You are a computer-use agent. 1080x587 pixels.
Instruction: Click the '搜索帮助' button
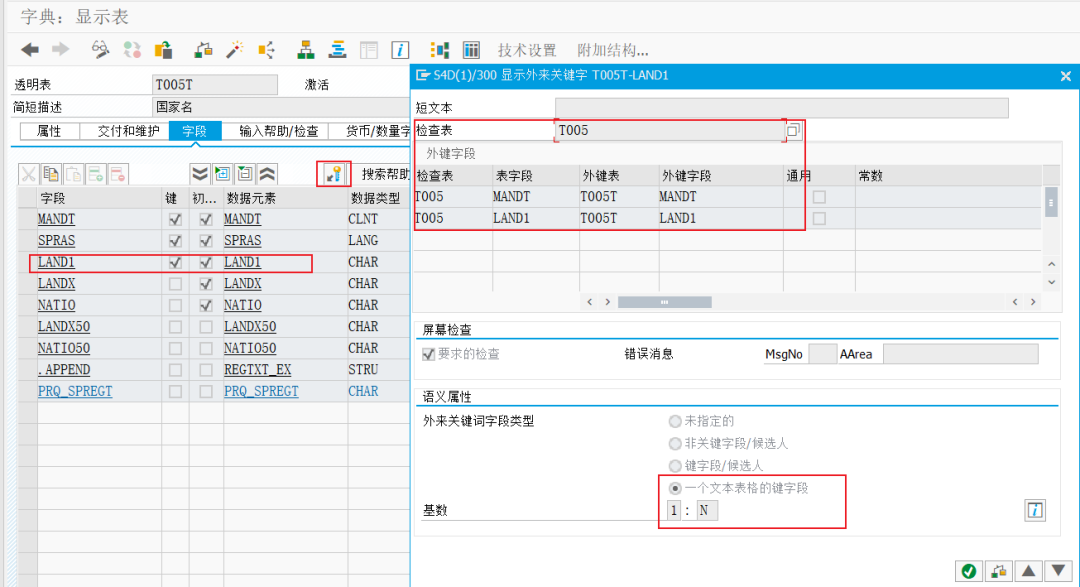(385, 174)
